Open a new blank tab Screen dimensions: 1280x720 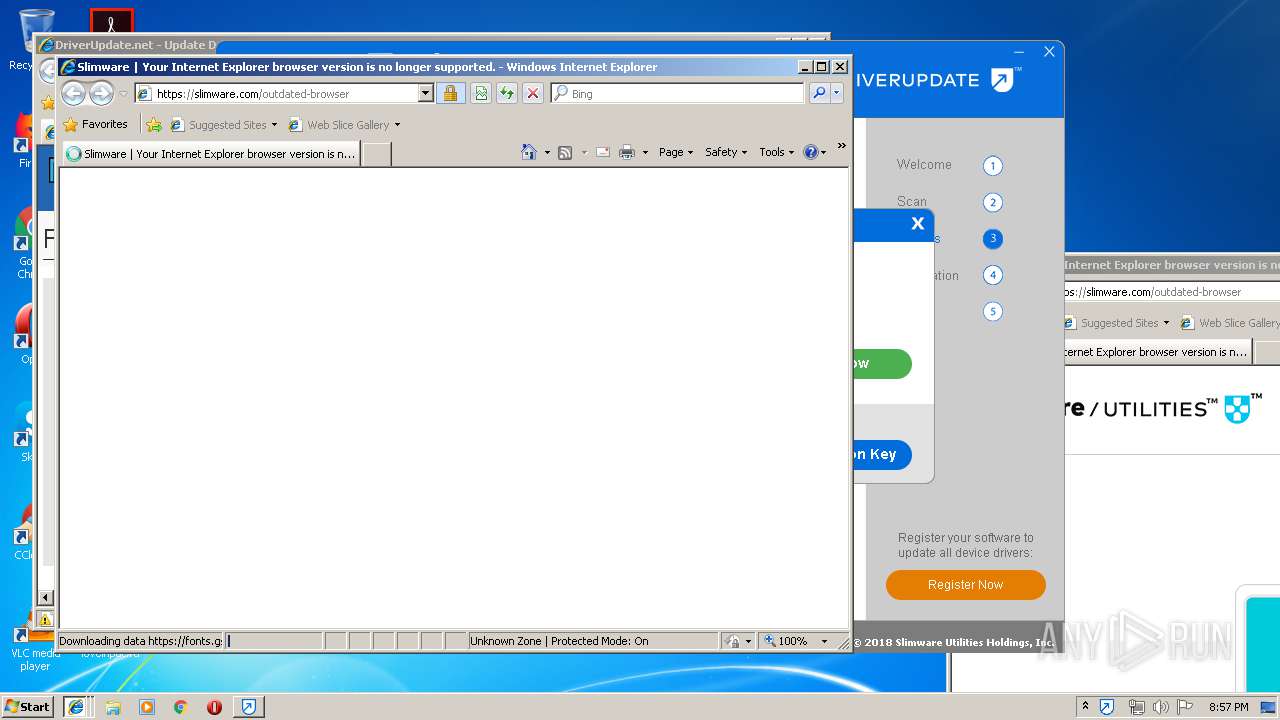point(376,154)
